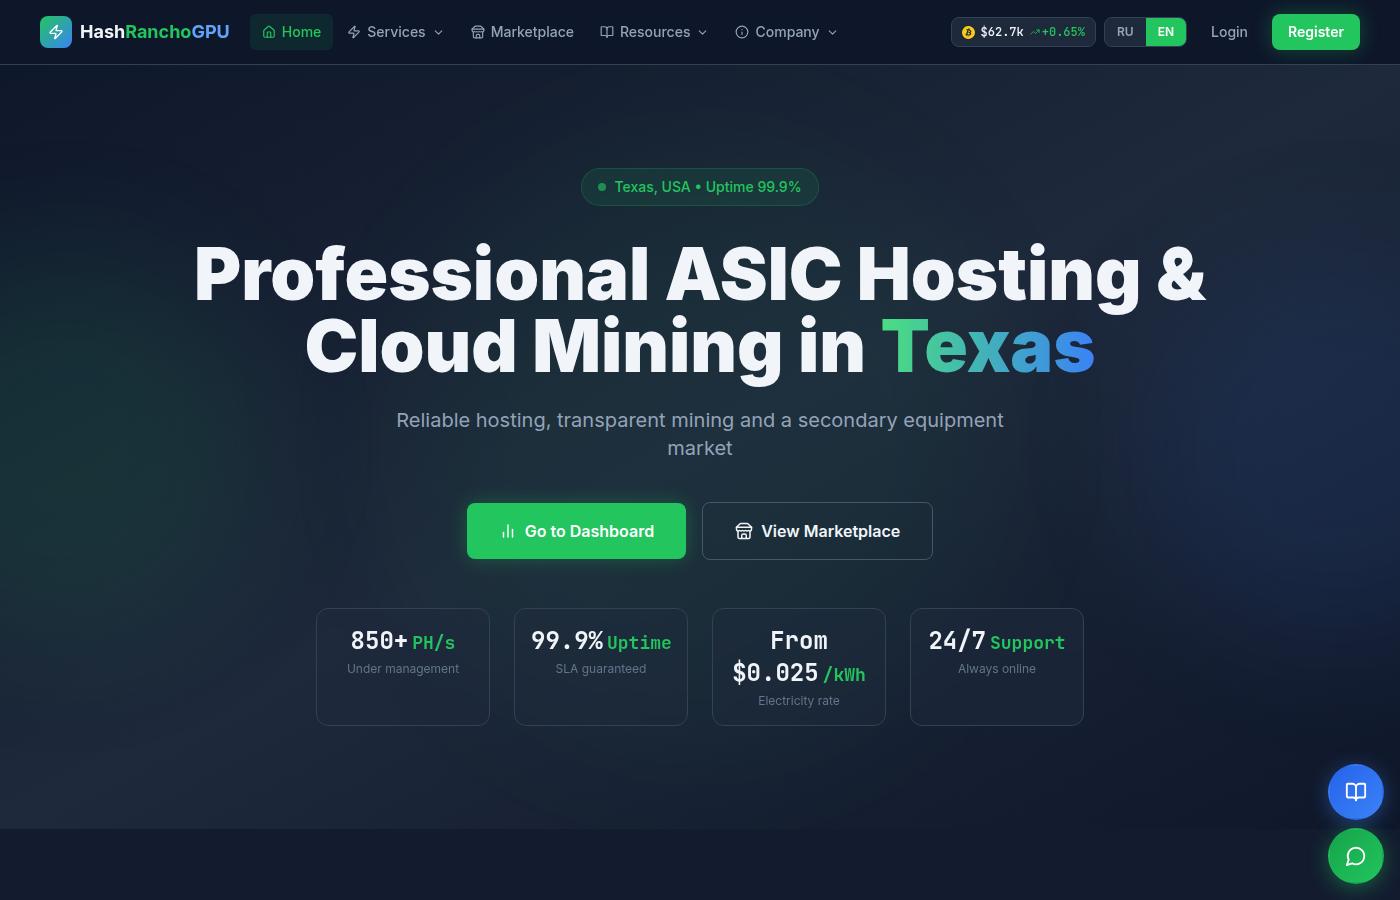Image resolution: width=1400 pixels, height=900 pixels.
Task: Open the Resources menu
Action: pyautogui.click(x=654, y=32)
